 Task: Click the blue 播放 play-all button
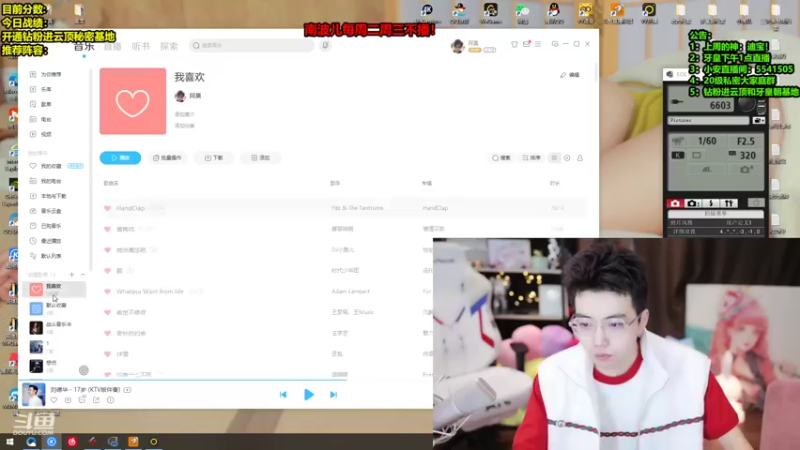pyautogui.click(x=120, y=158)
